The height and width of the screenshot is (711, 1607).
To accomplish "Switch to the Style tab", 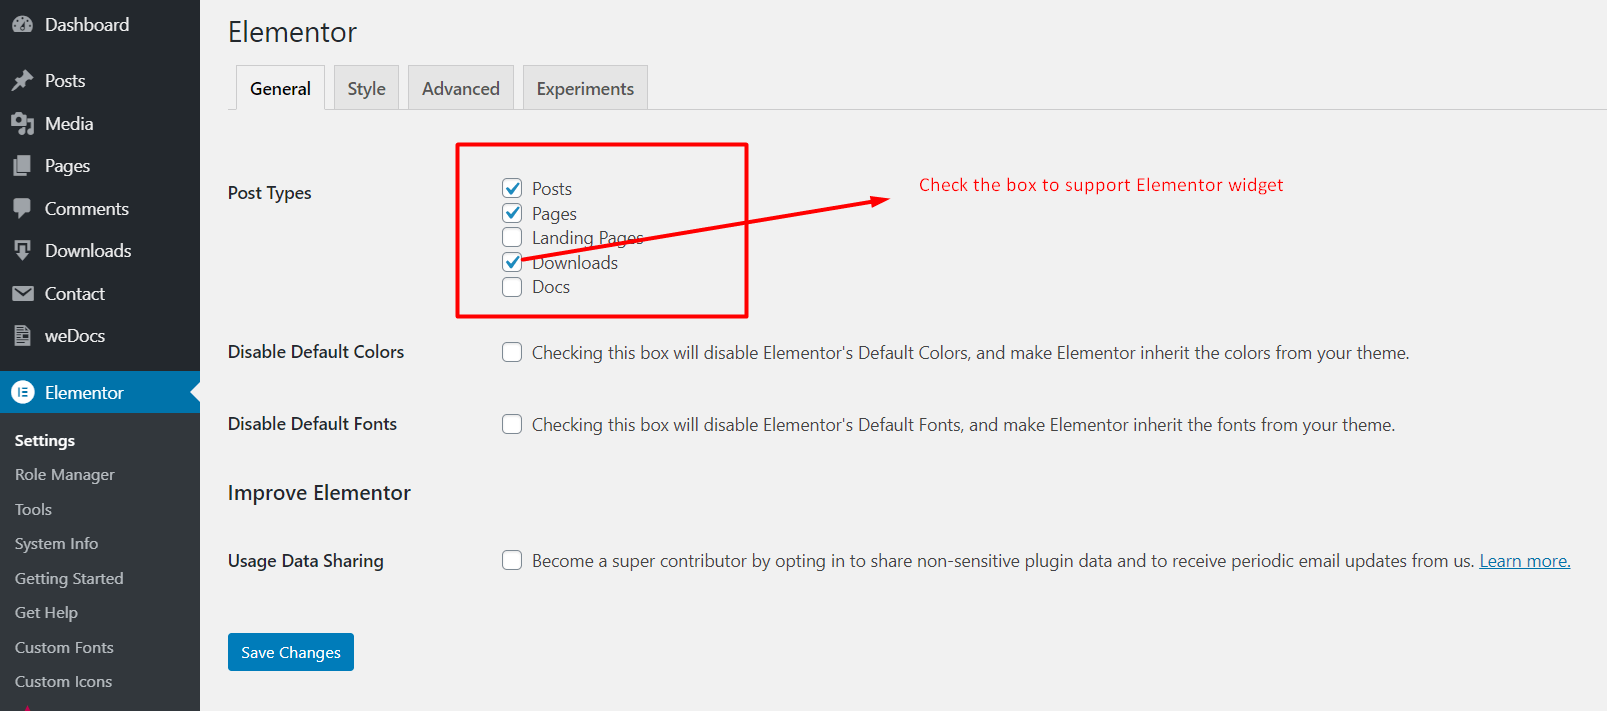I will point(366,88).
